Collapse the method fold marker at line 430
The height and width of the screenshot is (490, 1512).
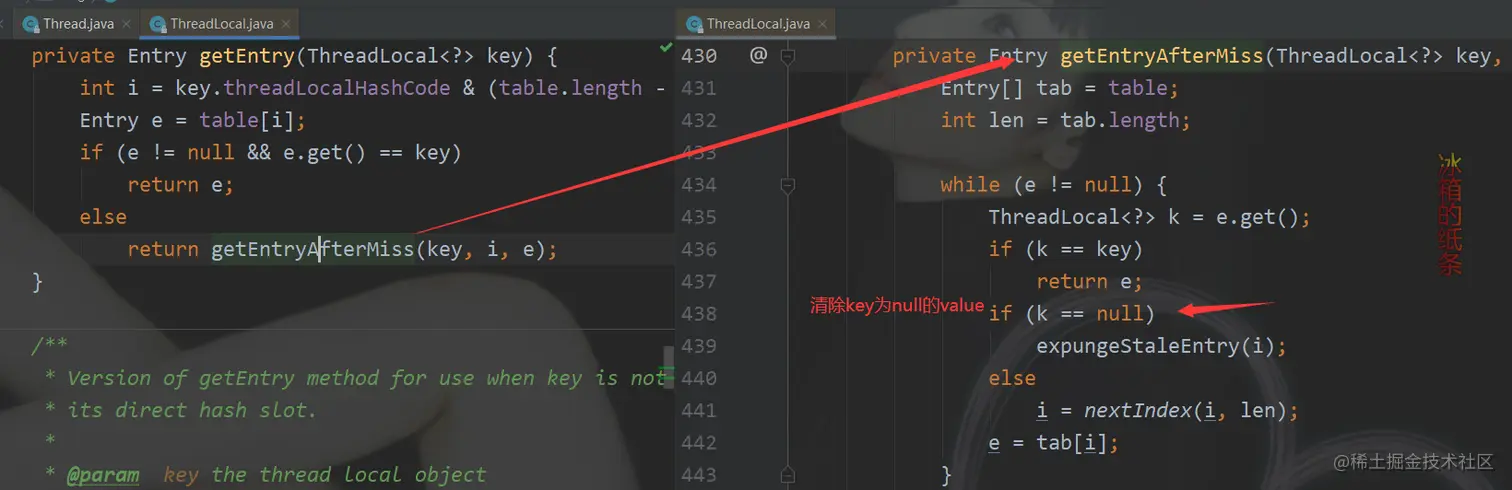[x=787, y=57]
